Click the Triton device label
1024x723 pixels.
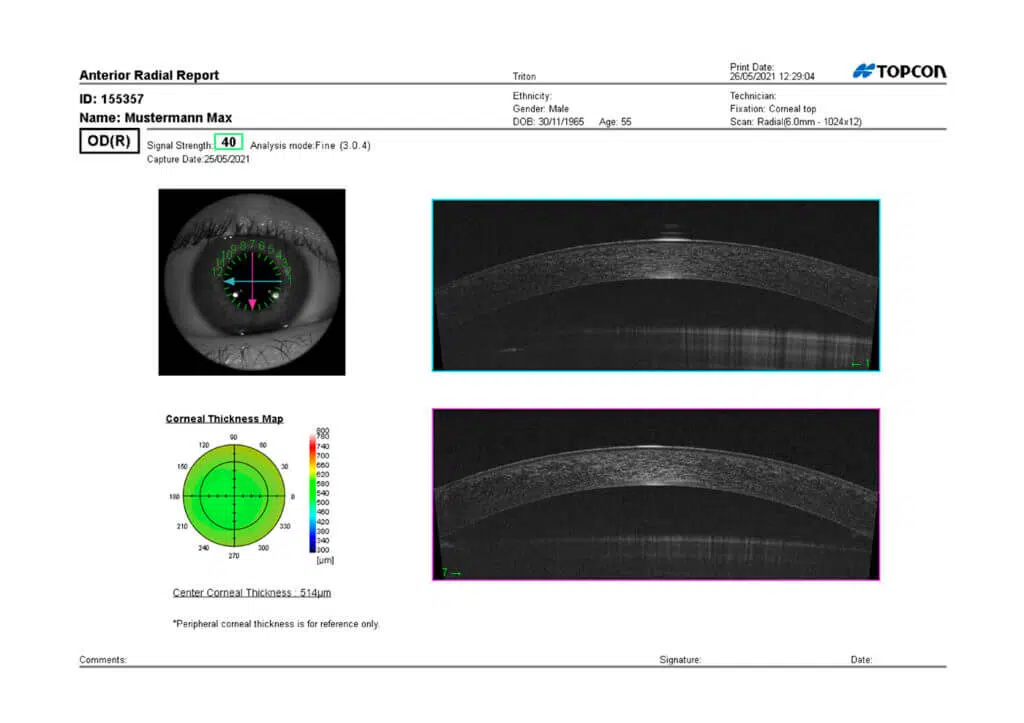pyautogui.click(x=524, y=76)
